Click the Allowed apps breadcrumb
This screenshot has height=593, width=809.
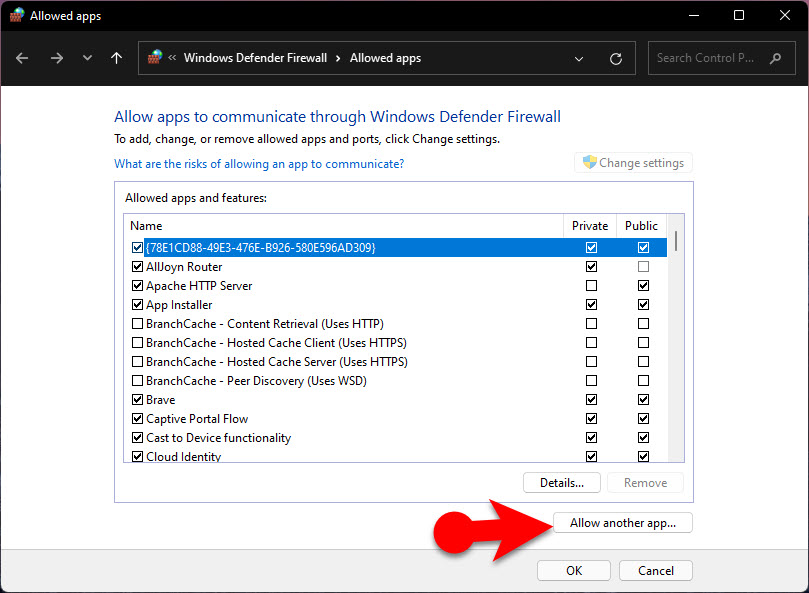385,58
